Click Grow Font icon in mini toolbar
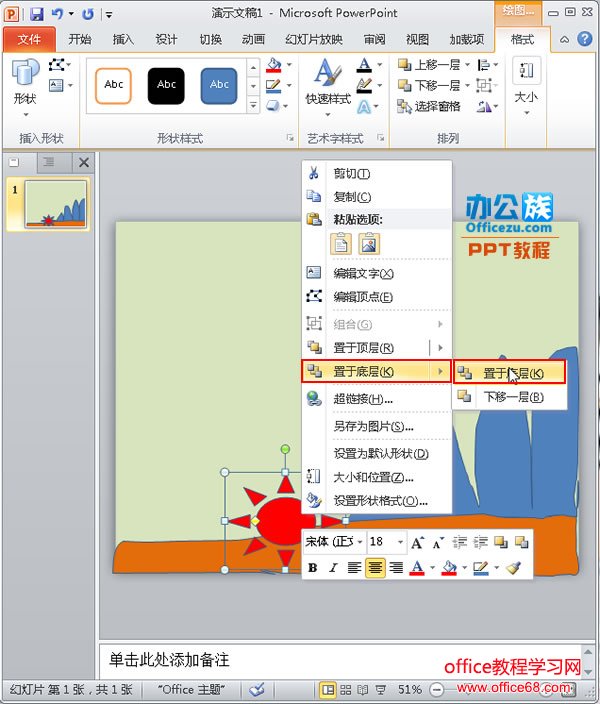Screen dimensions: 600x704 [417, 543]
